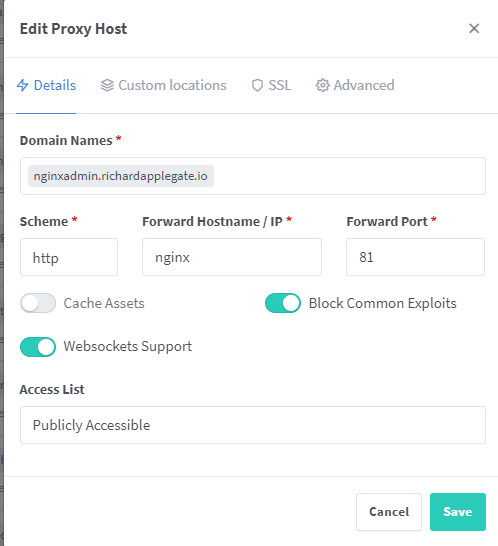Disable the Block Common Exploits switch
498x546 pixels.
click(x=283, y=303)
